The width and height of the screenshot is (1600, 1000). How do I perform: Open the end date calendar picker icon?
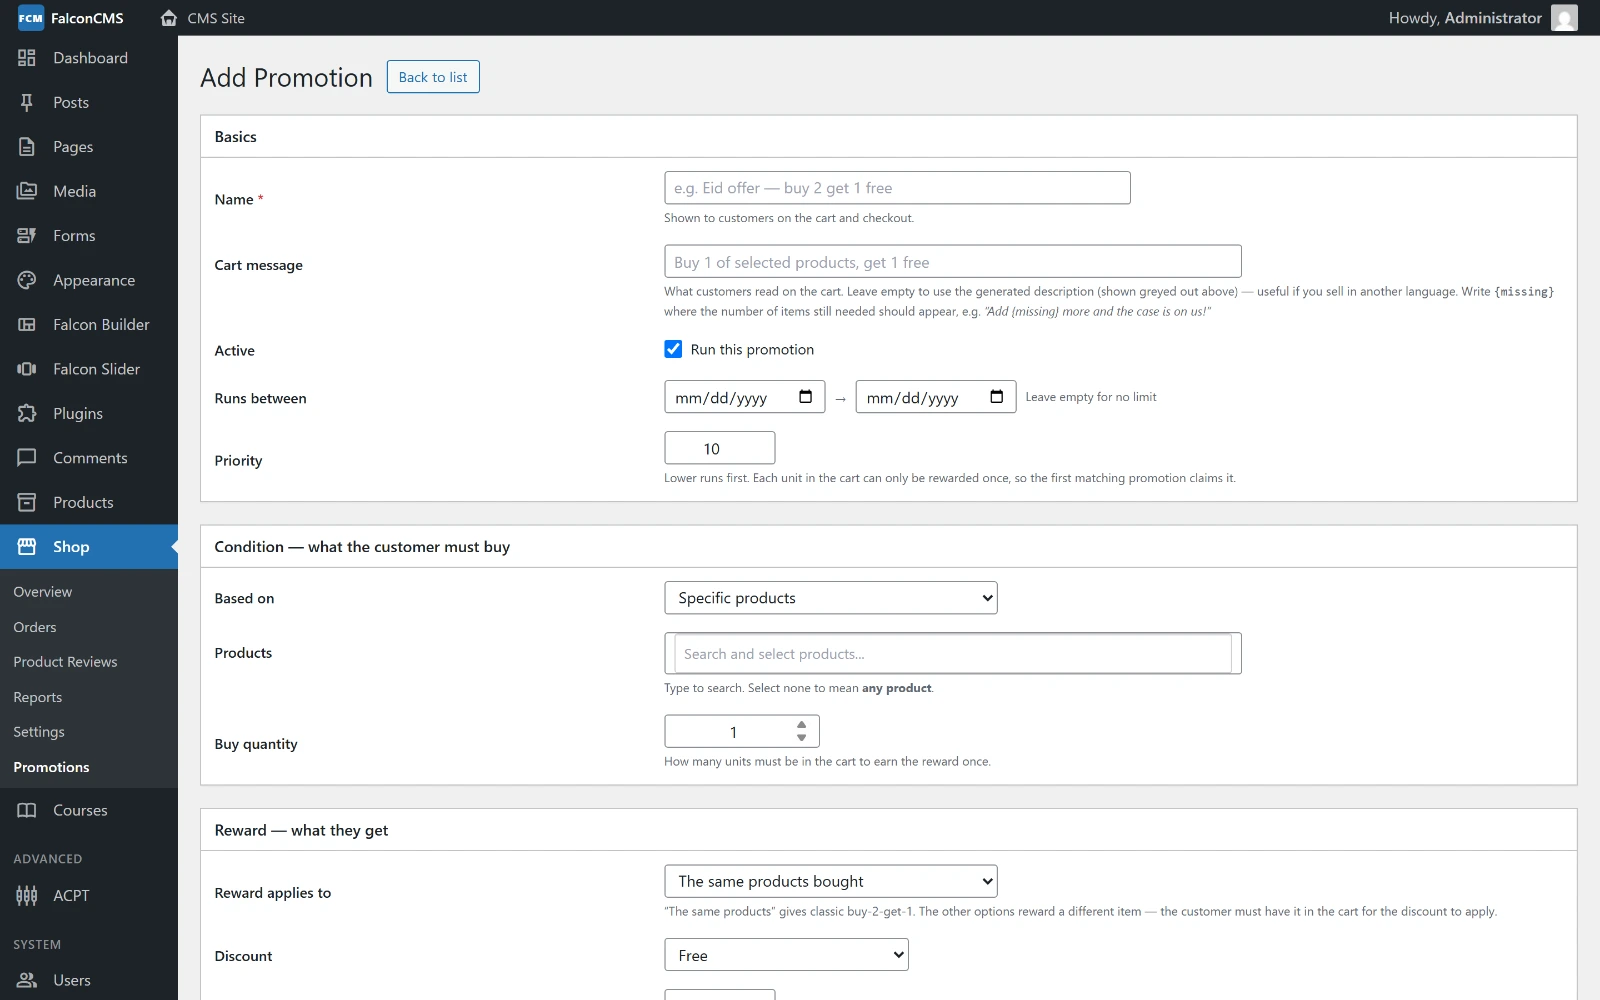996,397
